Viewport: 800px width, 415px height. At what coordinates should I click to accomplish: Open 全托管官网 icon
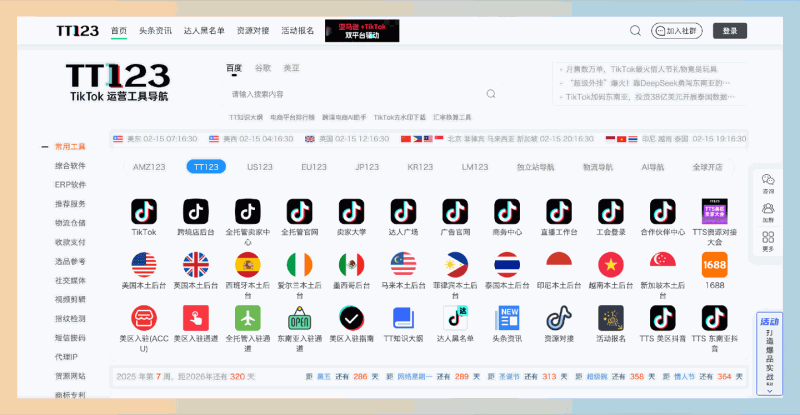(x=299, y=211)
